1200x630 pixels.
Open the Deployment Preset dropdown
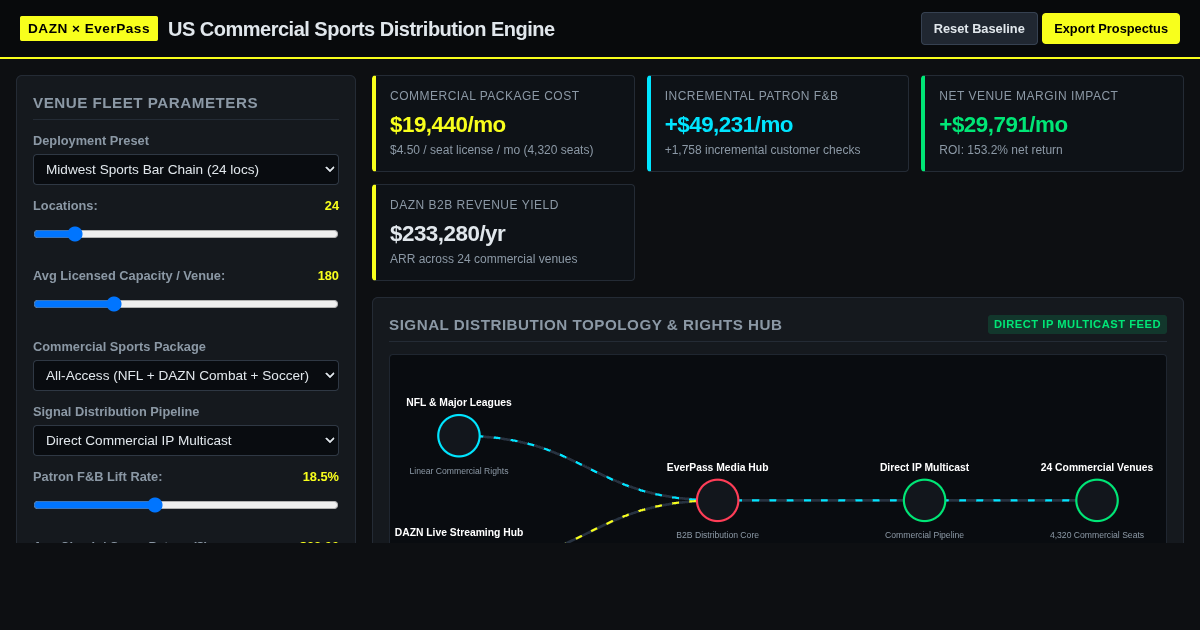[x=186, y=169]
